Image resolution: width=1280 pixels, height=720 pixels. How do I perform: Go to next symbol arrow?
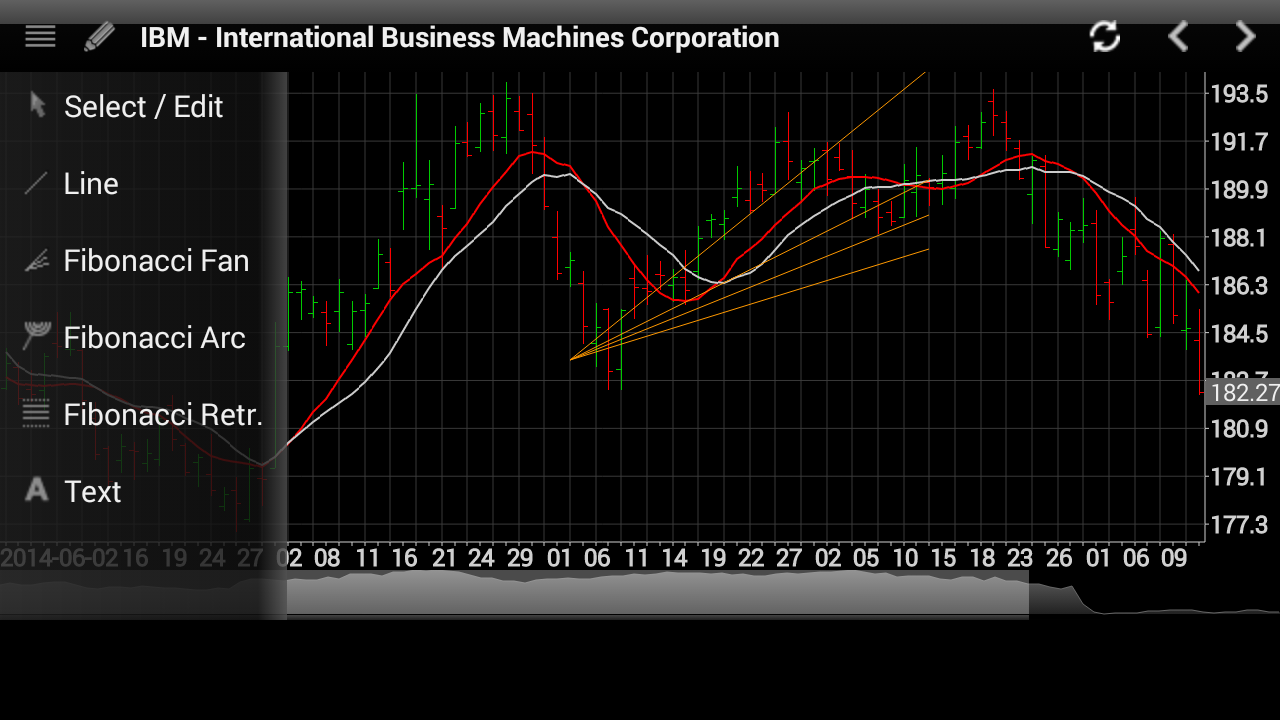1245,38
